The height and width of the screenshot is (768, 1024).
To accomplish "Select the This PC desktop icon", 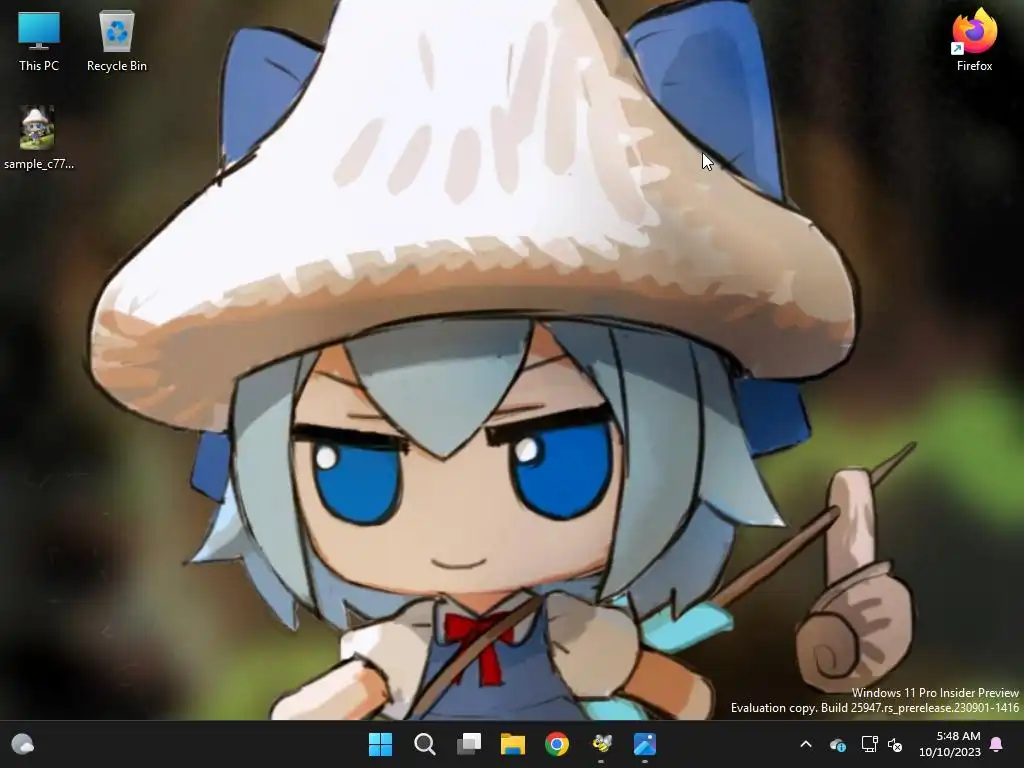I will tap(39, 41).
